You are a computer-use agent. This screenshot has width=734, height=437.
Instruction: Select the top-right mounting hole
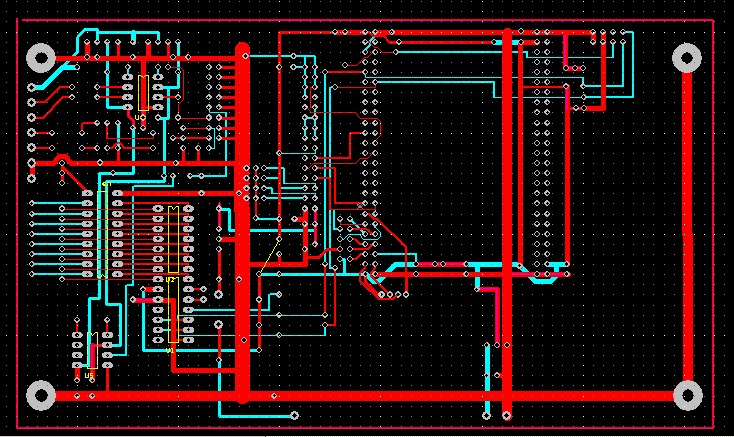click(687, 58)
